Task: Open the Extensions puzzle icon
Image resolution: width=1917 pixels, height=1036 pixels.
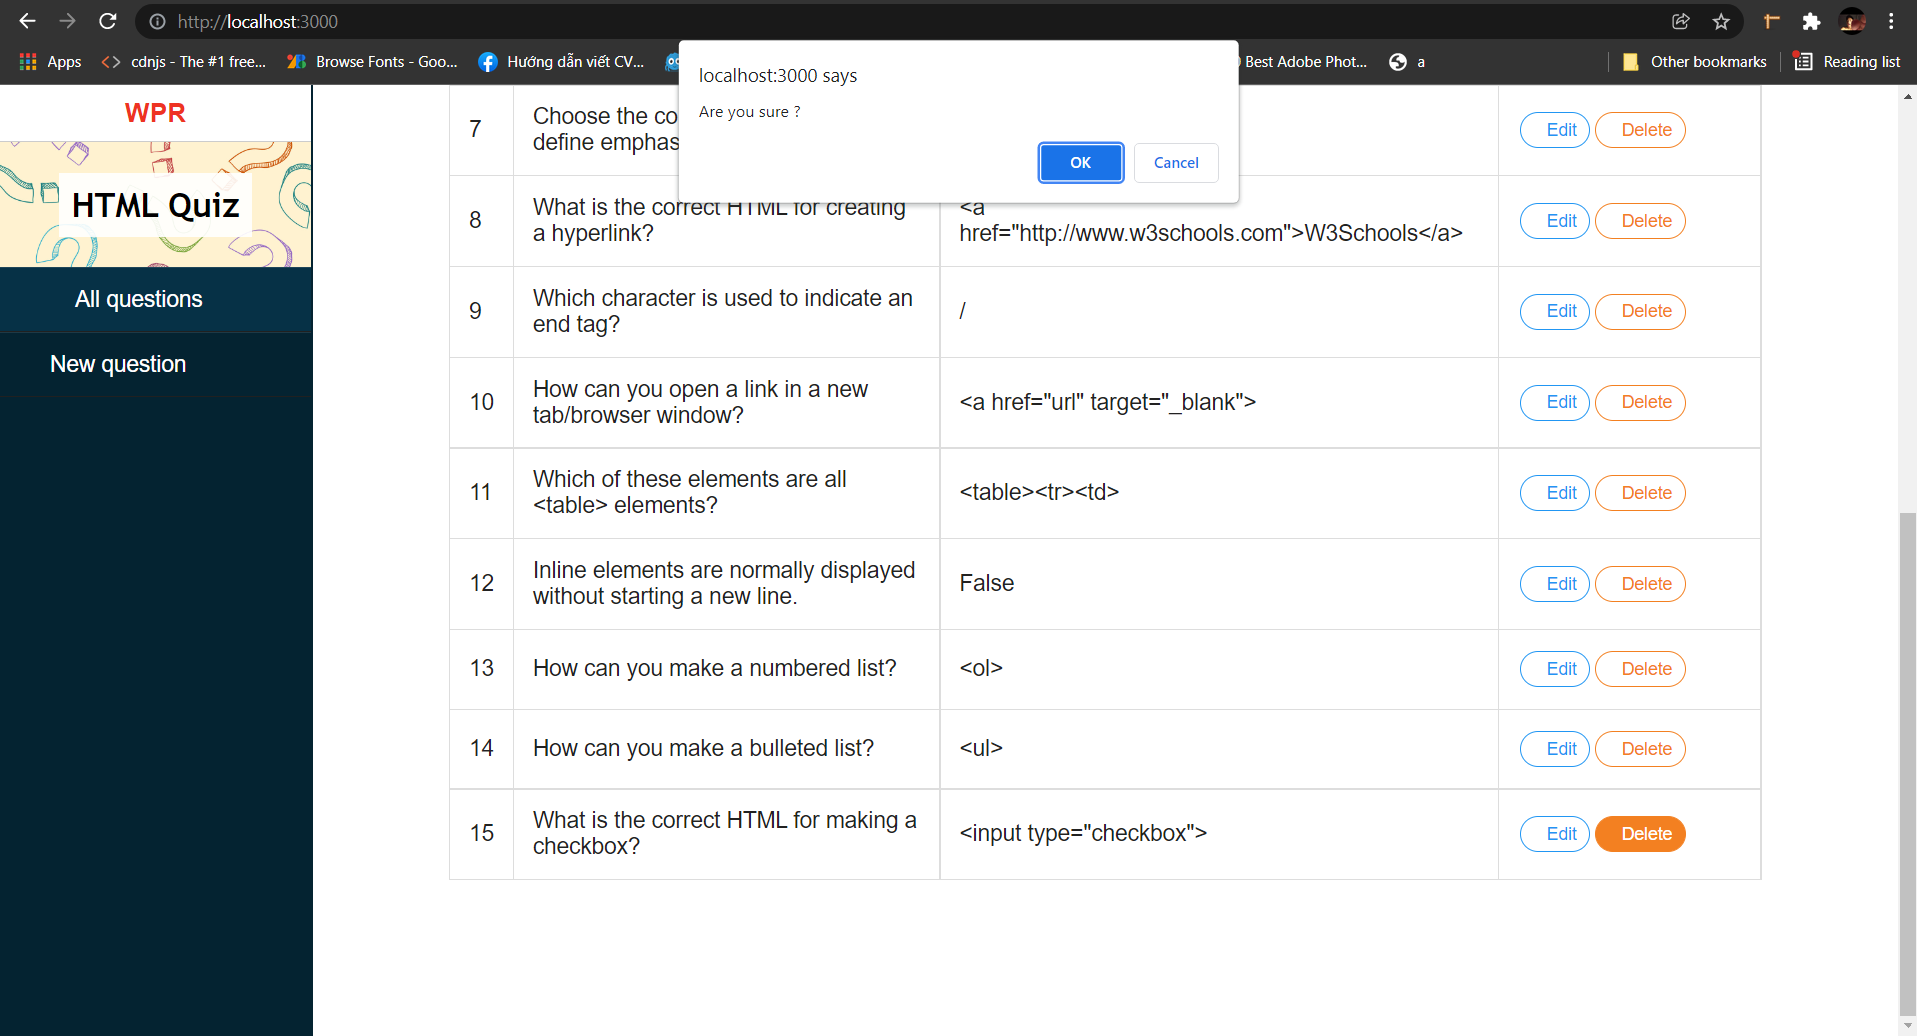Action: click(1811, 21)
